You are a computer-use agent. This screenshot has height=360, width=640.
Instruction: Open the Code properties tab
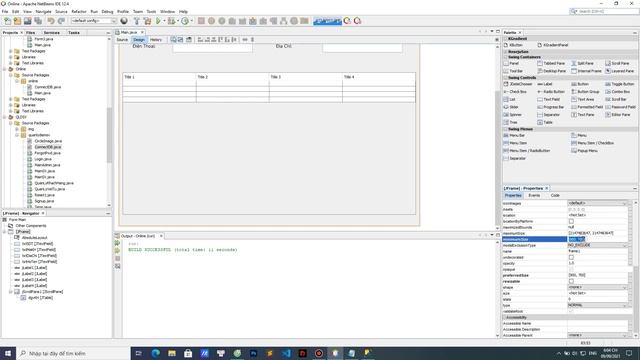555,196
